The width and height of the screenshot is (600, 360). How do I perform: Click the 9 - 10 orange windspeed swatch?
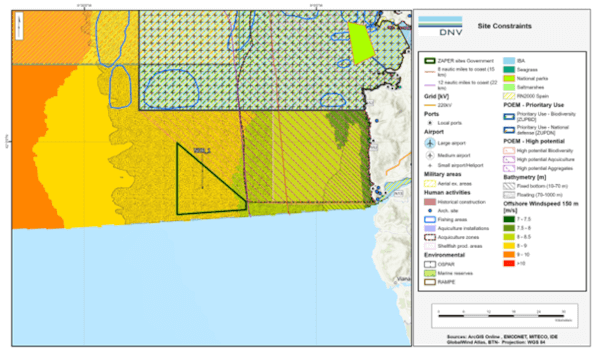509,254
